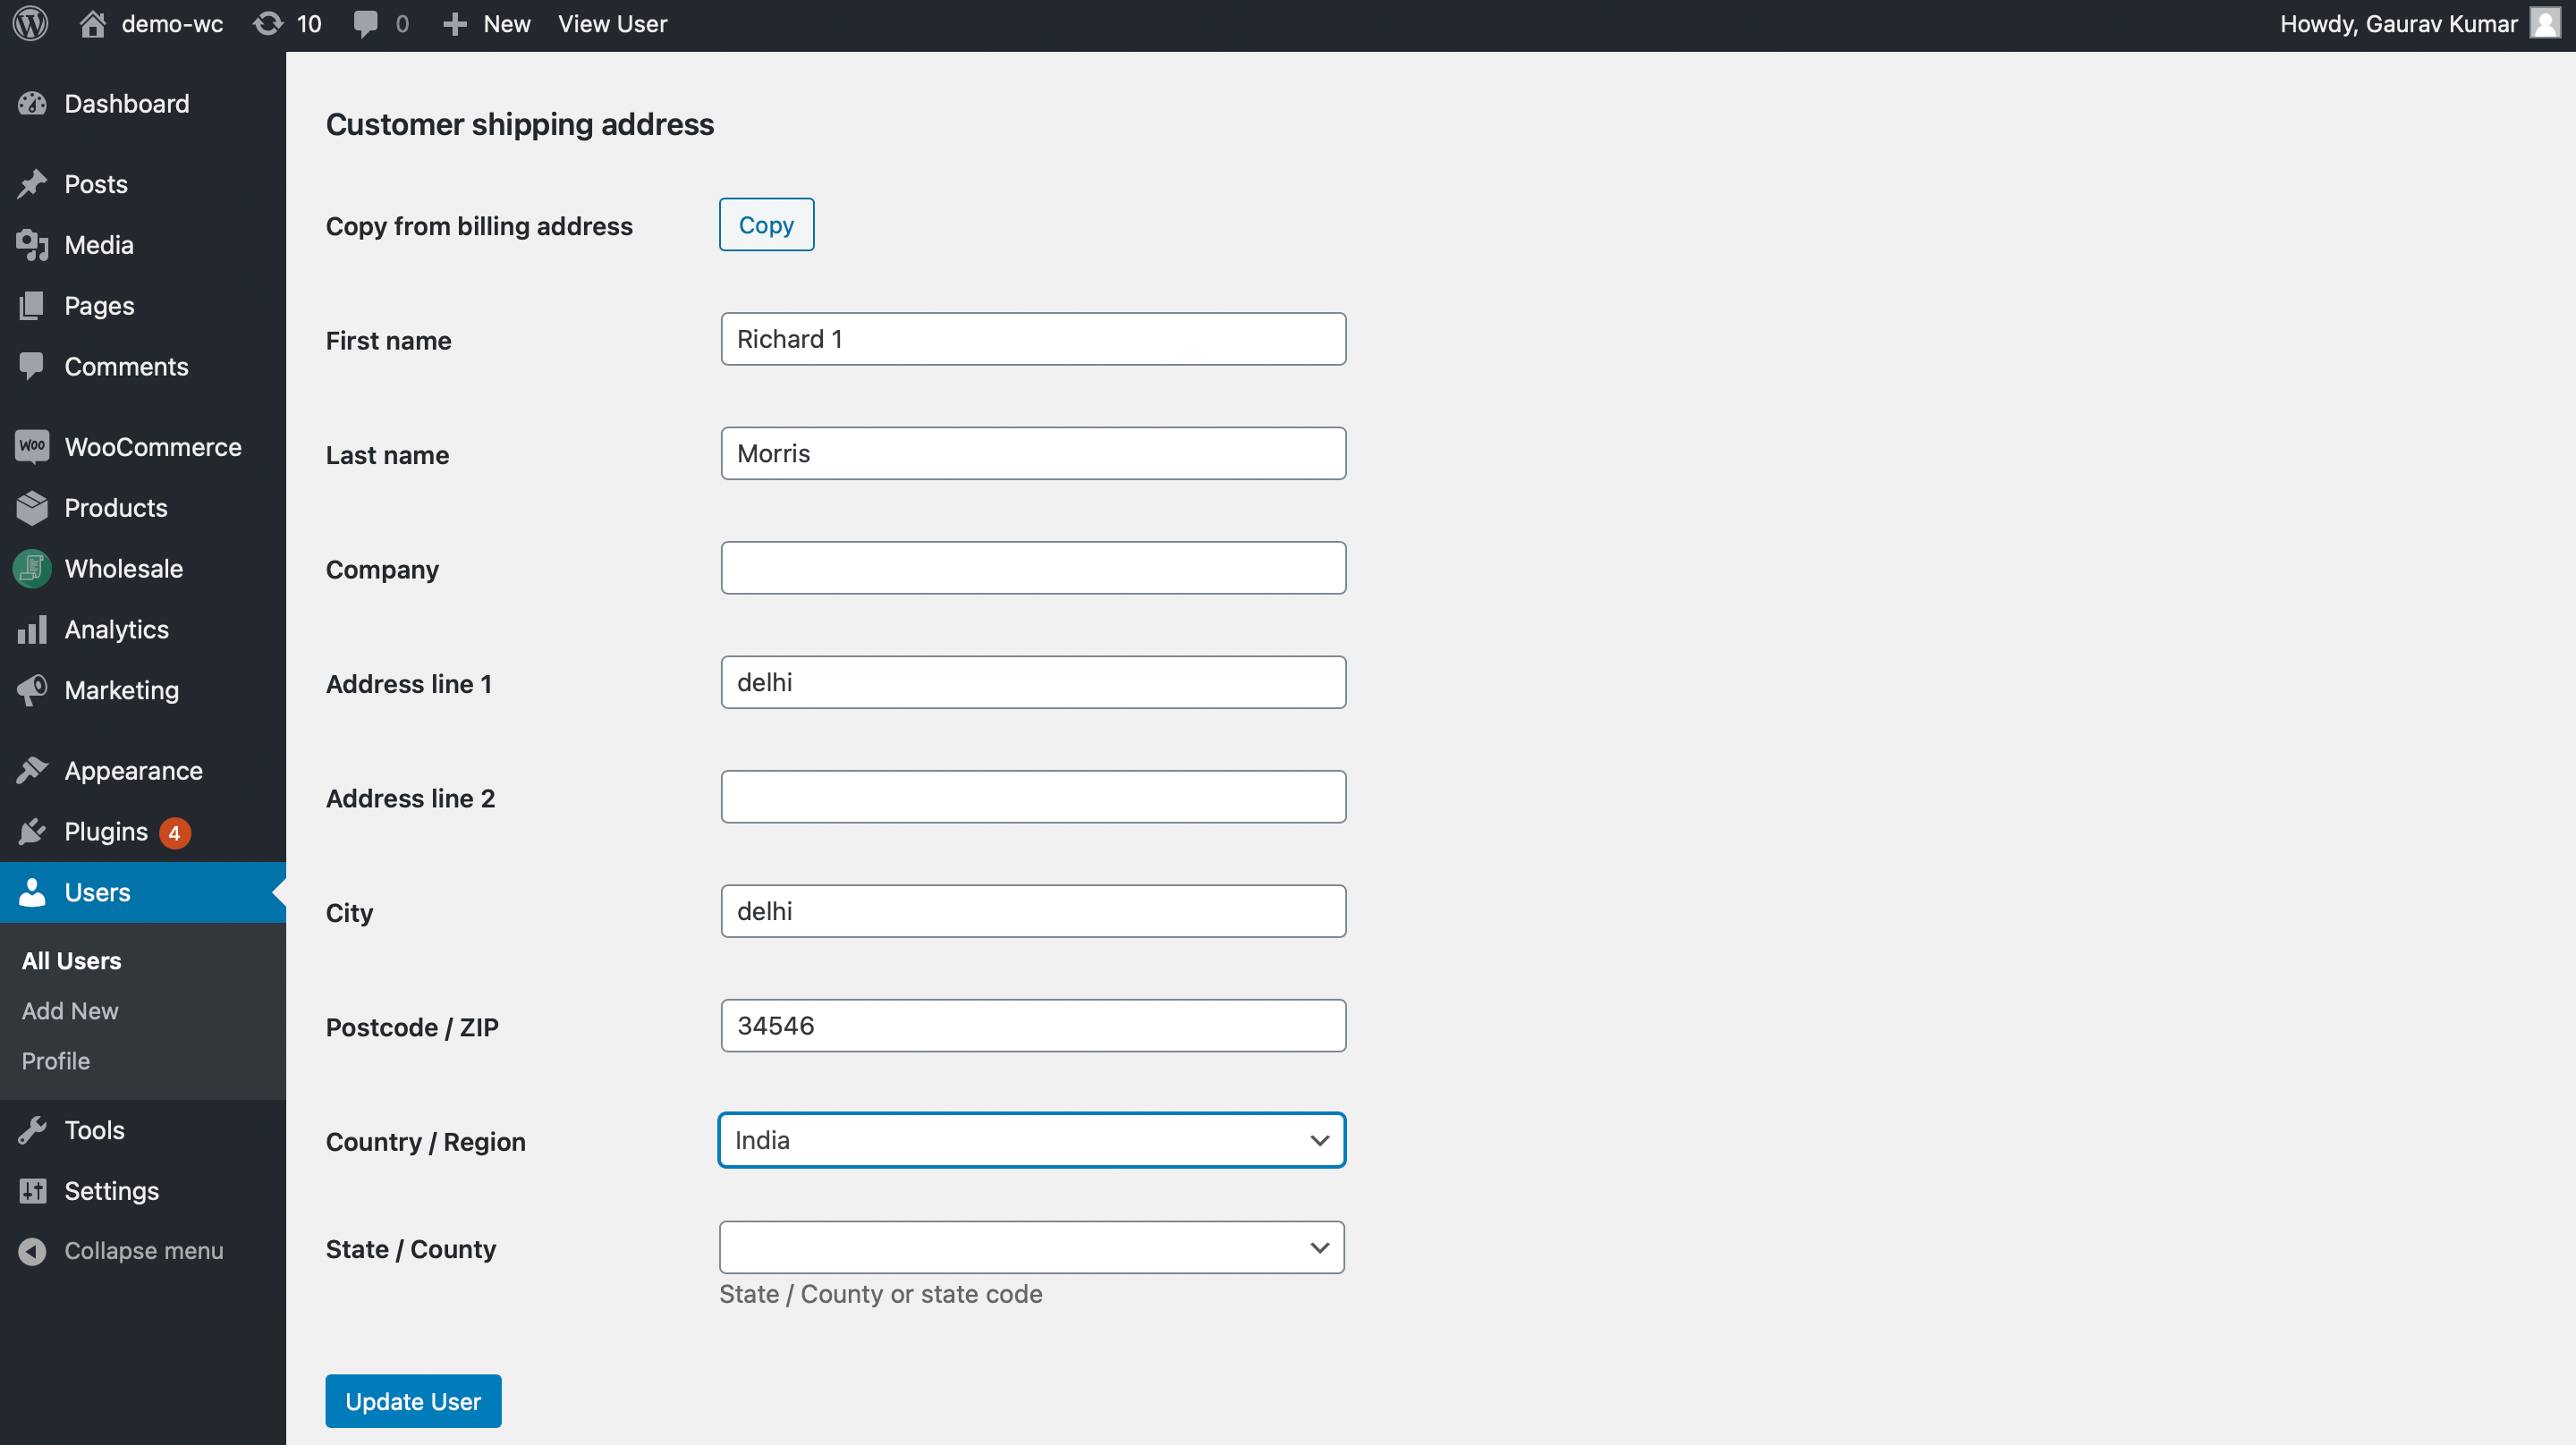This screenshot has height=1445, width=2576.
Task: Go to the Add New users submenu
Action: click(x=70, y=1011)
